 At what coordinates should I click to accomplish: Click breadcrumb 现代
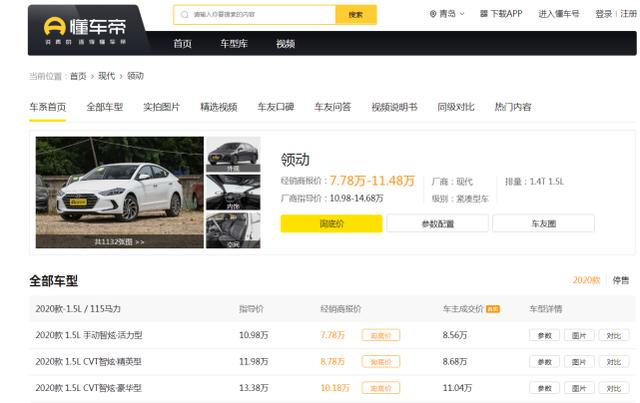[x=107, y=76]
